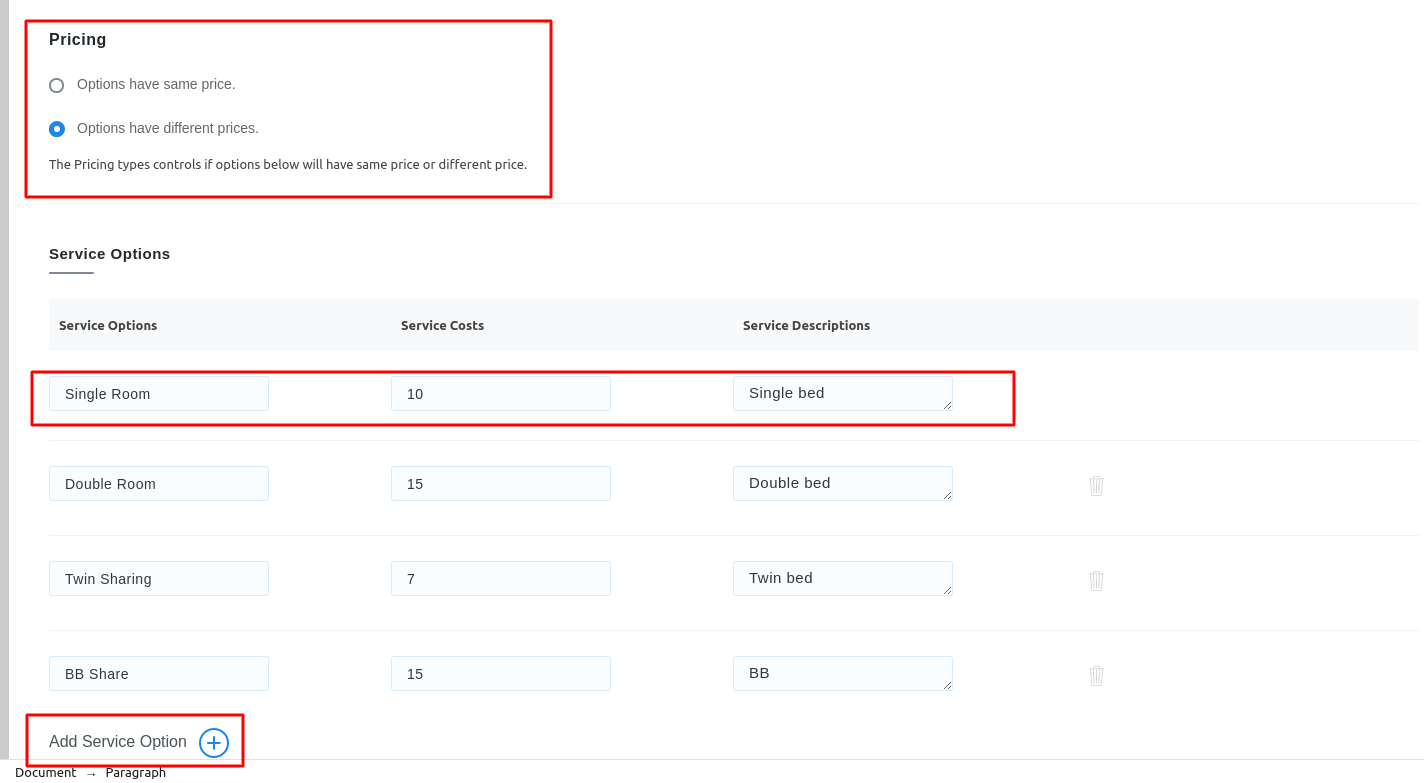Image resolution: width=1424 pixels, height=783 pixels.
Task: Delete the Double Room service option
Action: (1096, 485)
